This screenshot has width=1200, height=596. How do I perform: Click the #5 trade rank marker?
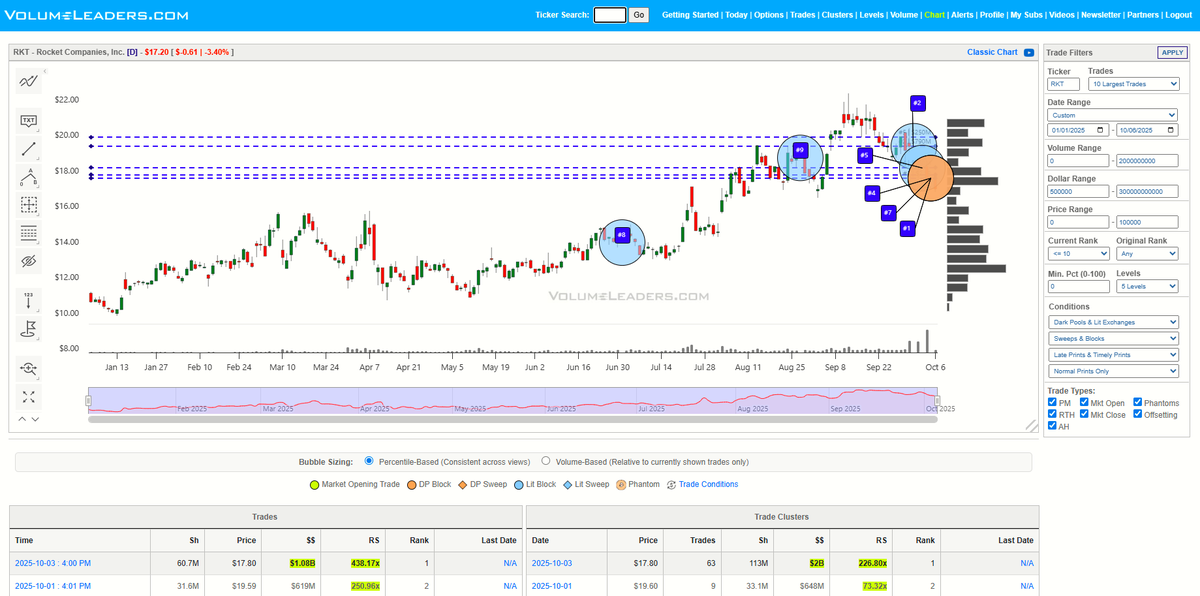coord(866,155)
